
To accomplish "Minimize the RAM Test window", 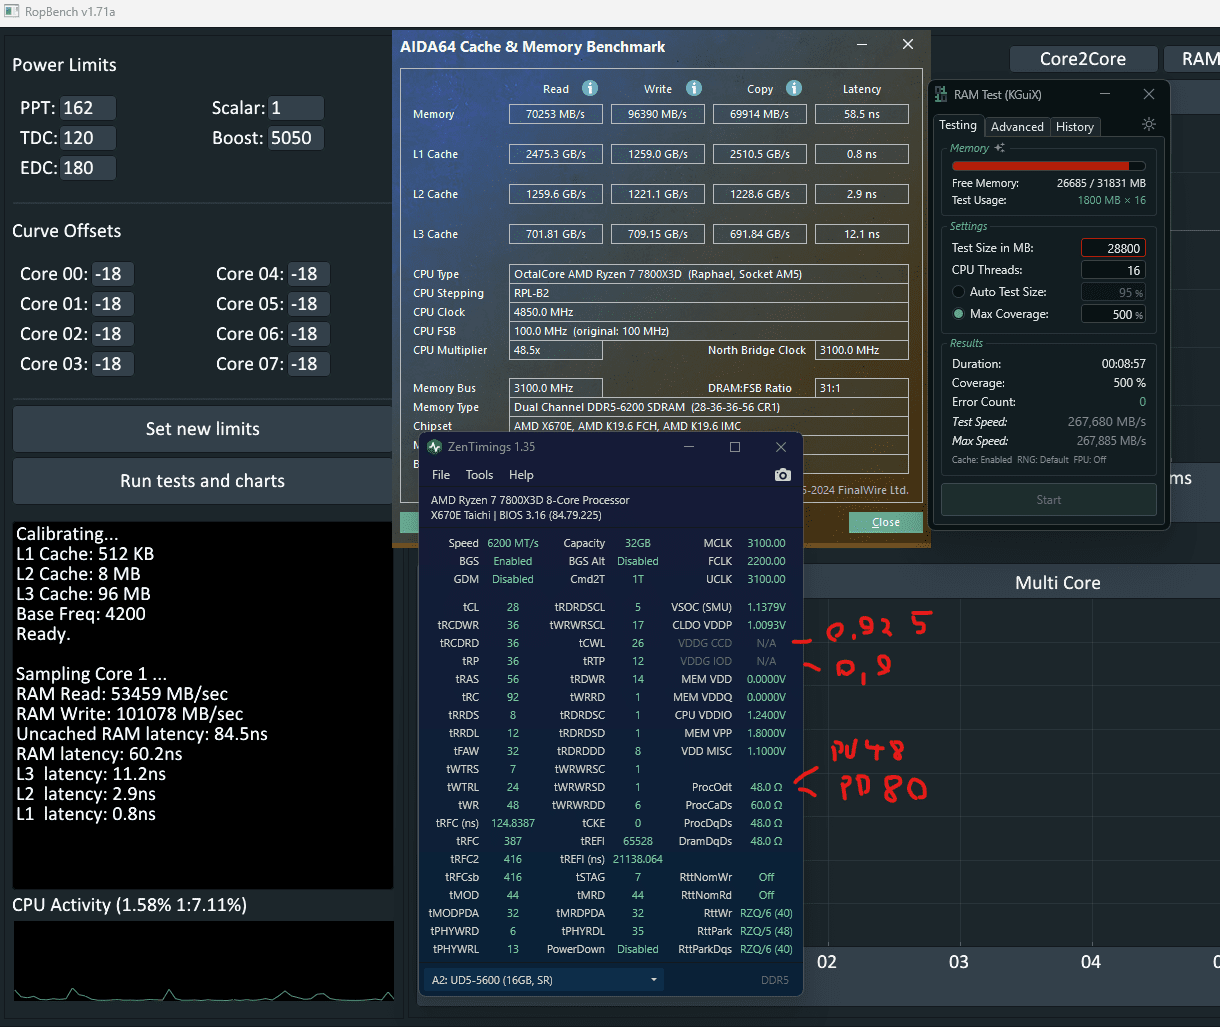I will point(1105,94).
